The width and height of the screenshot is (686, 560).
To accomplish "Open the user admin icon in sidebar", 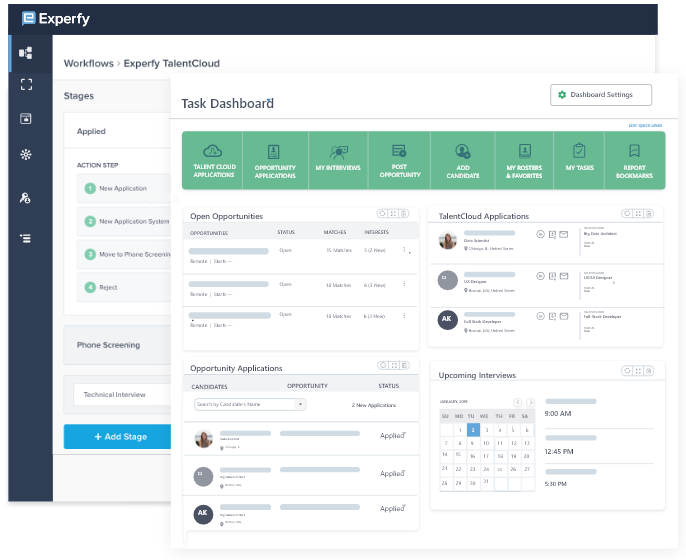I will coord(25,198).
